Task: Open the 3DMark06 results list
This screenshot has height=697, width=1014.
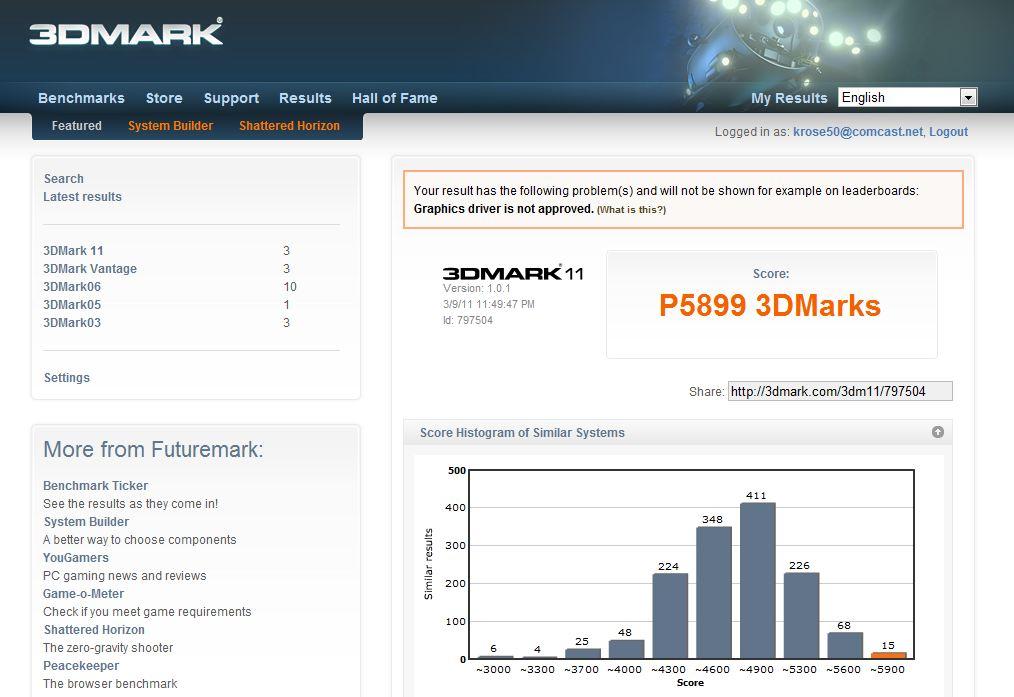Action: point(72,286)
